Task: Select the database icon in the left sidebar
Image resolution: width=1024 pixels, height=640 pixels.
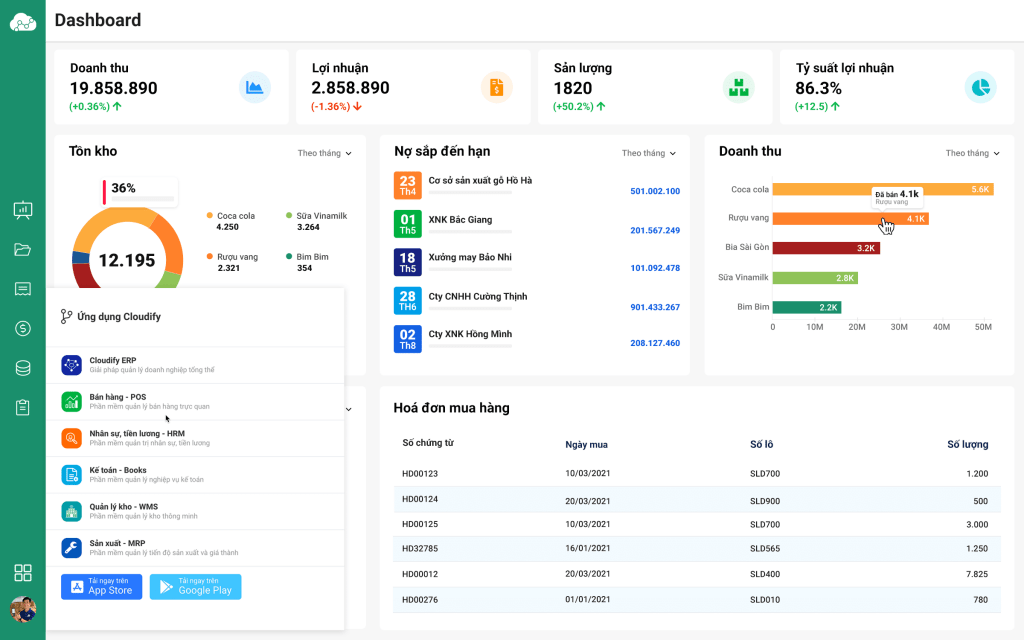Action: pyautogui.click(x=22, y=367)
